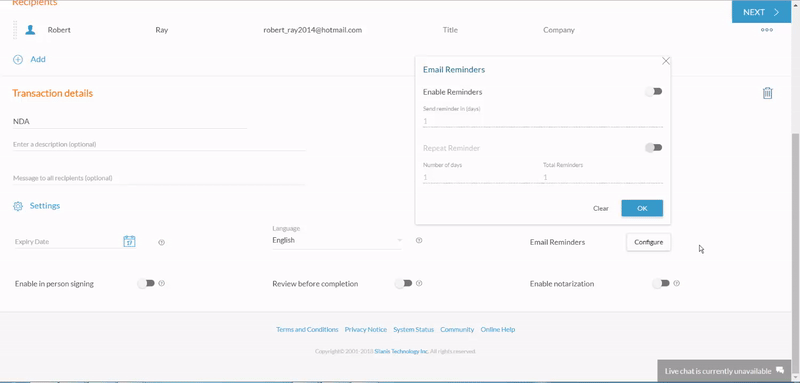
Task: Close the Email Reminders popup
Action: point(666,61)
